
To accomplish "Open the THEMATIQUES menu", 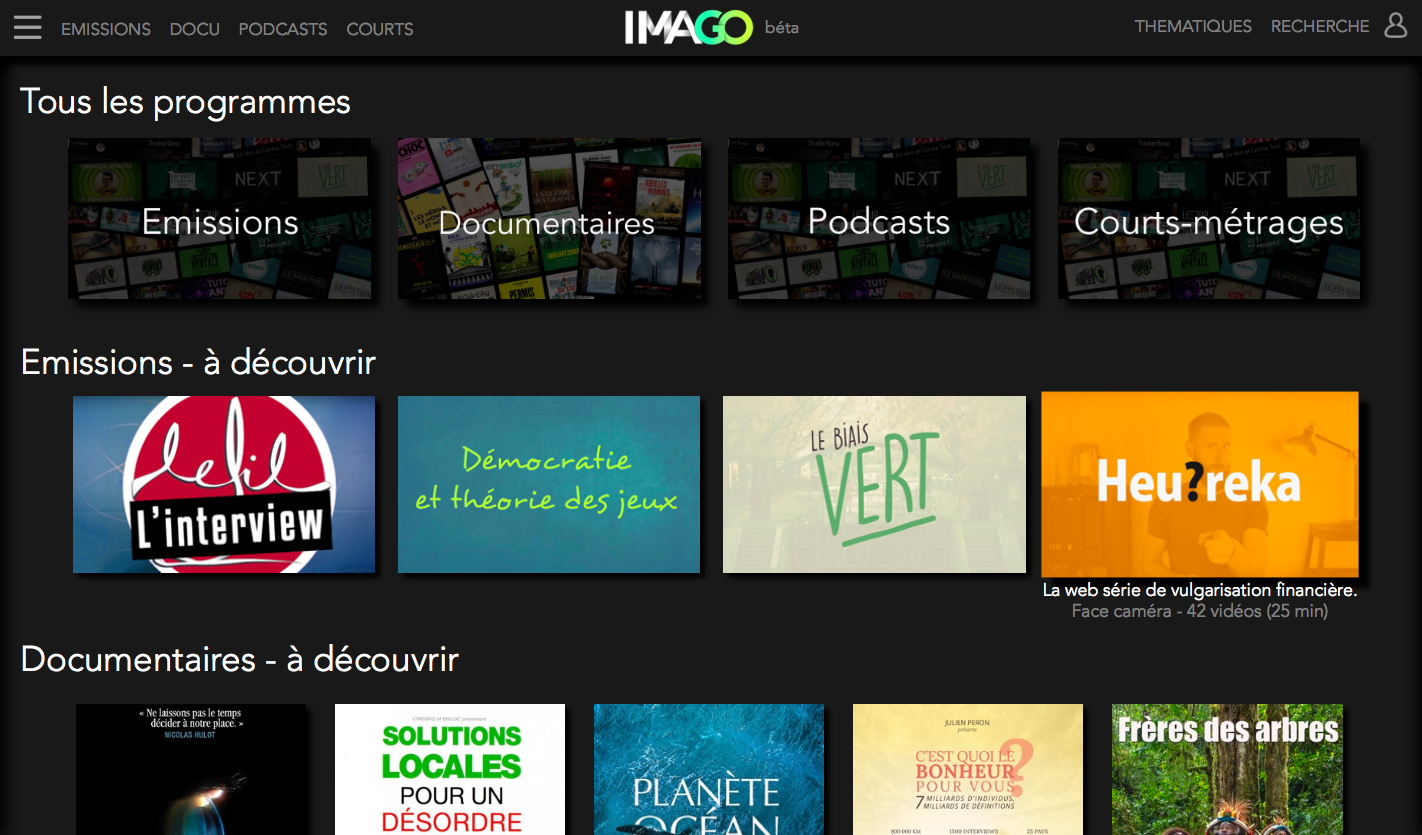I will click(1193, 26).
